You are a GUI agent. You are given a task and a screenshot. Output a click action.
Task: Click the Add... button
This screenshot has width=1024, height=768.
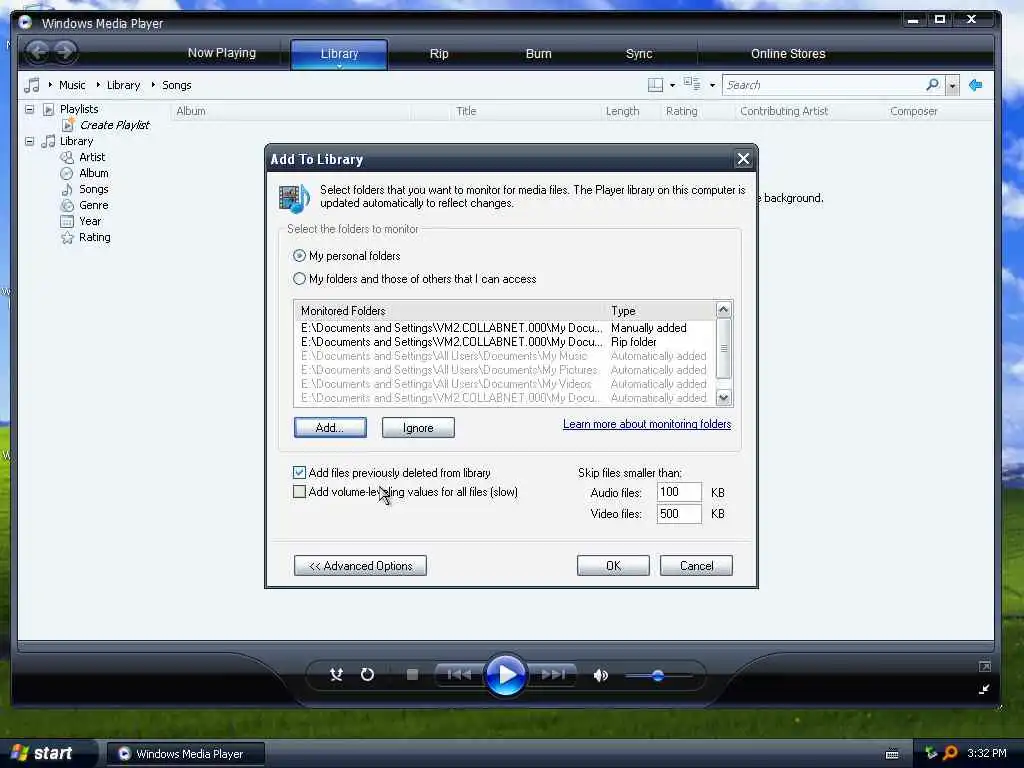(x=330, y=428)
